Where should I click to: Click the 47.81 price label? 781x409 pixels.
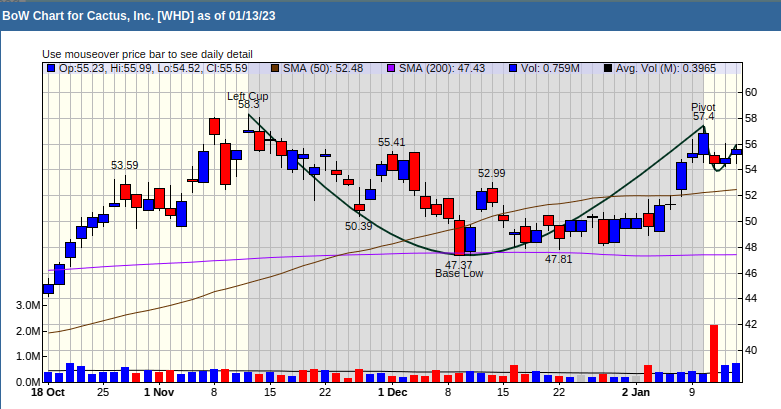[558, 259]
